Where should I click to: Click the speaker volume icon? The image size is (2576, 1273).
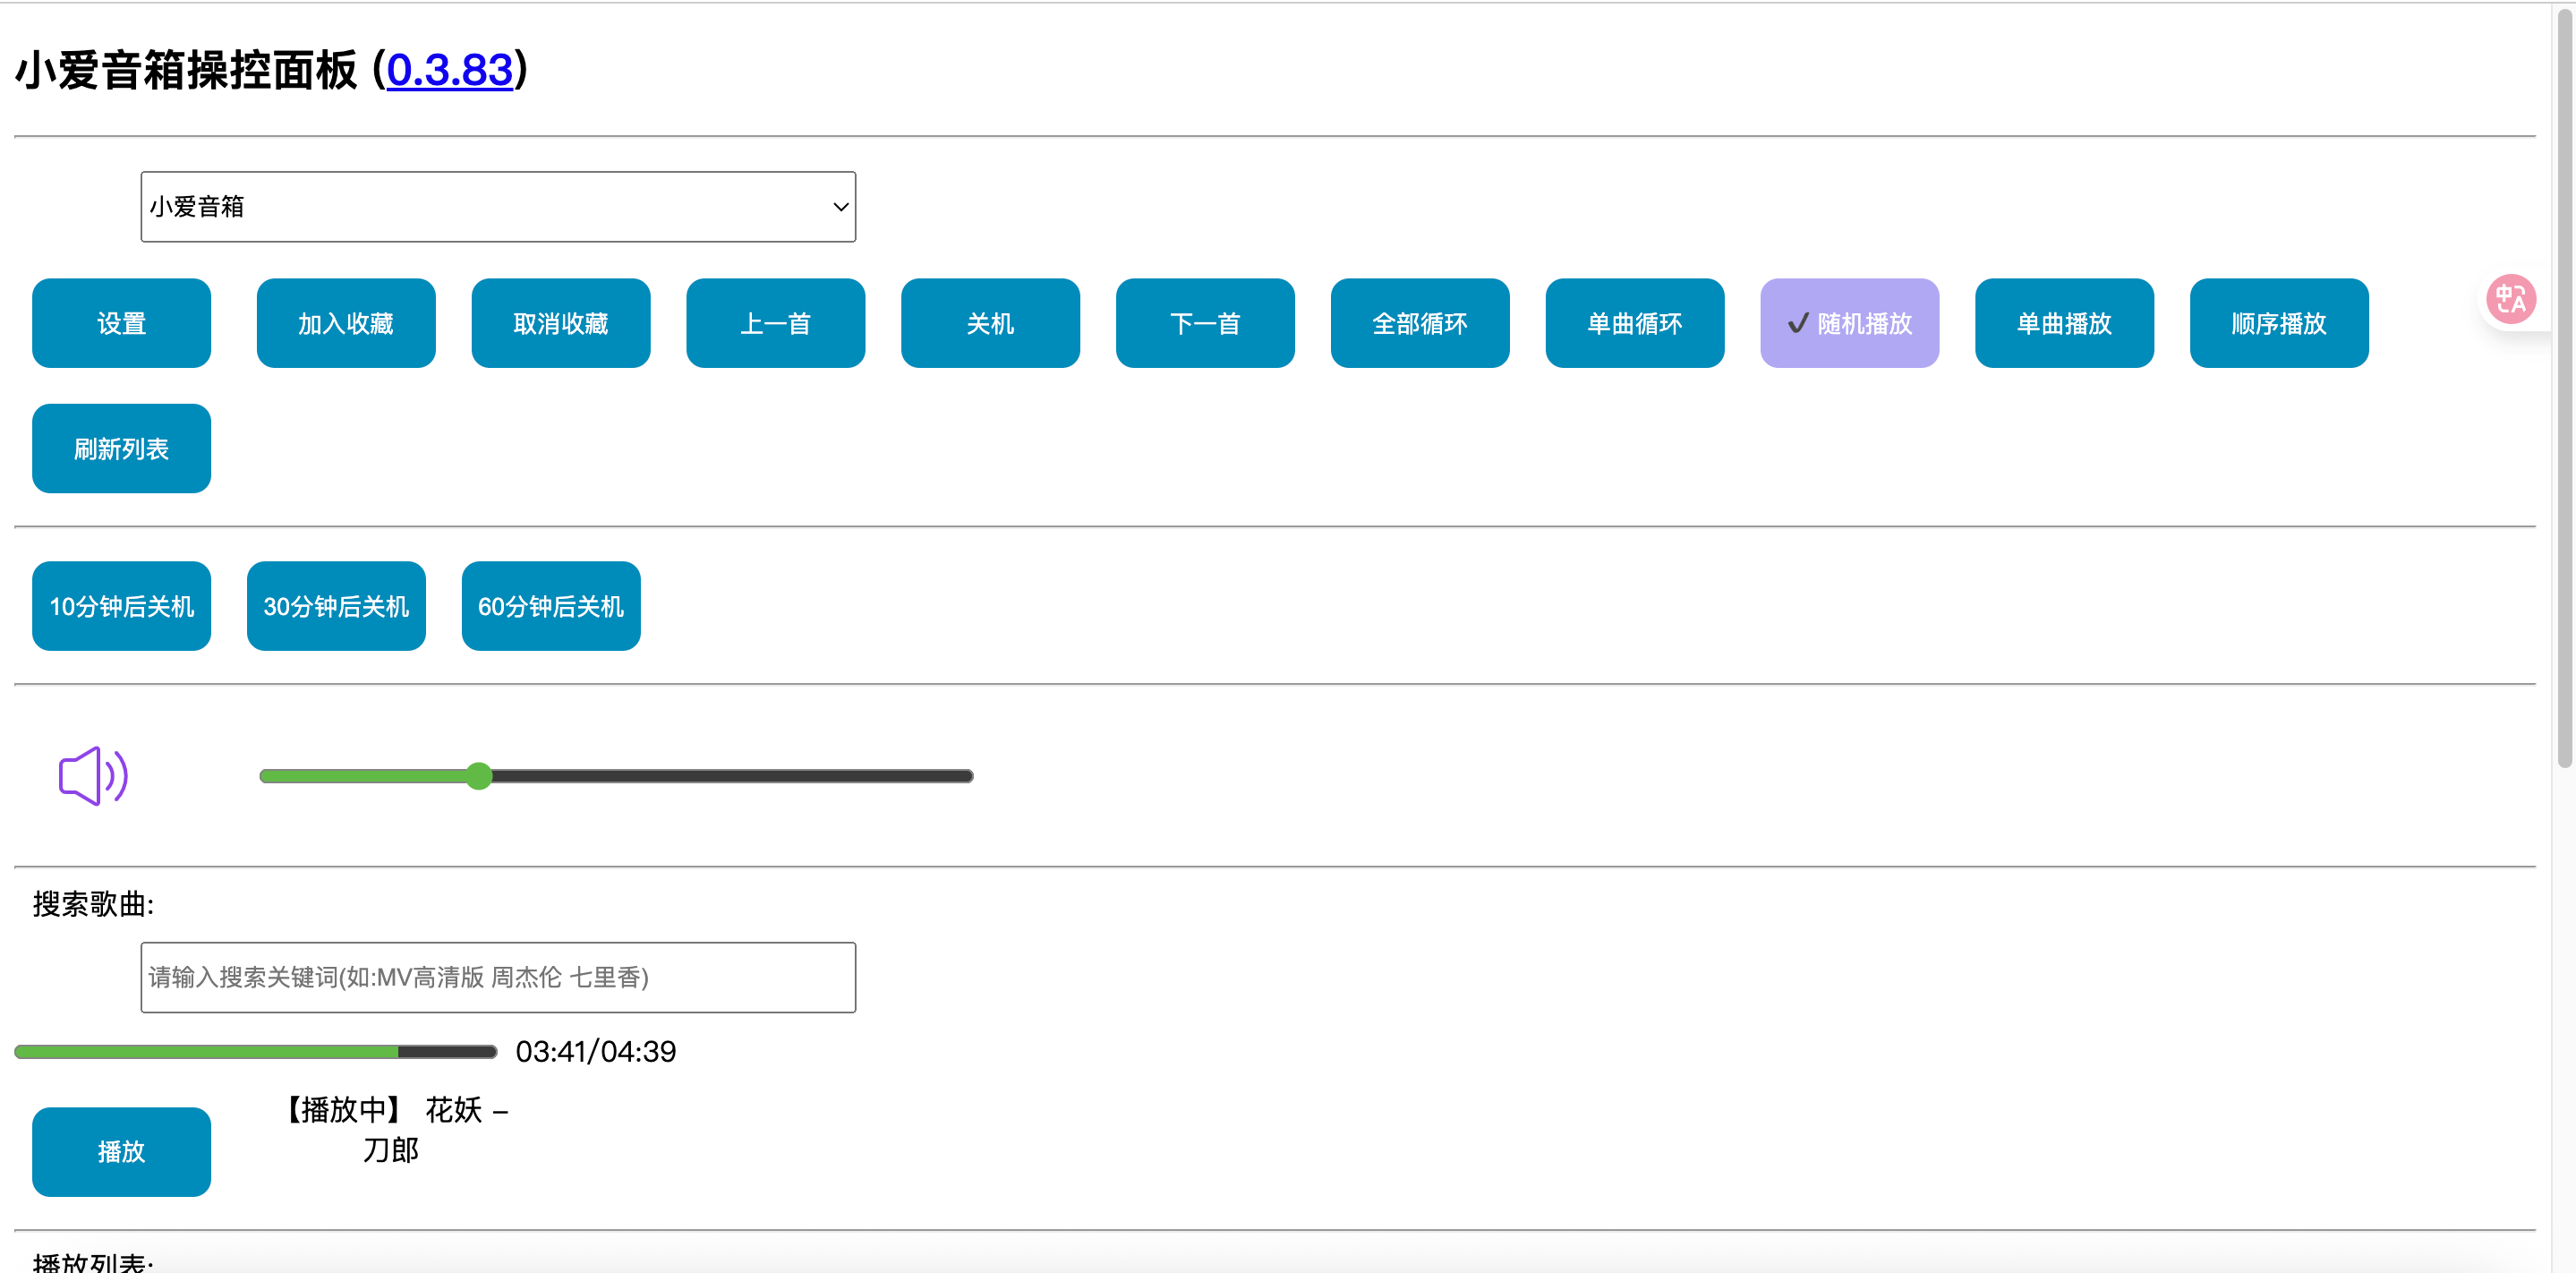click(92, 776)
